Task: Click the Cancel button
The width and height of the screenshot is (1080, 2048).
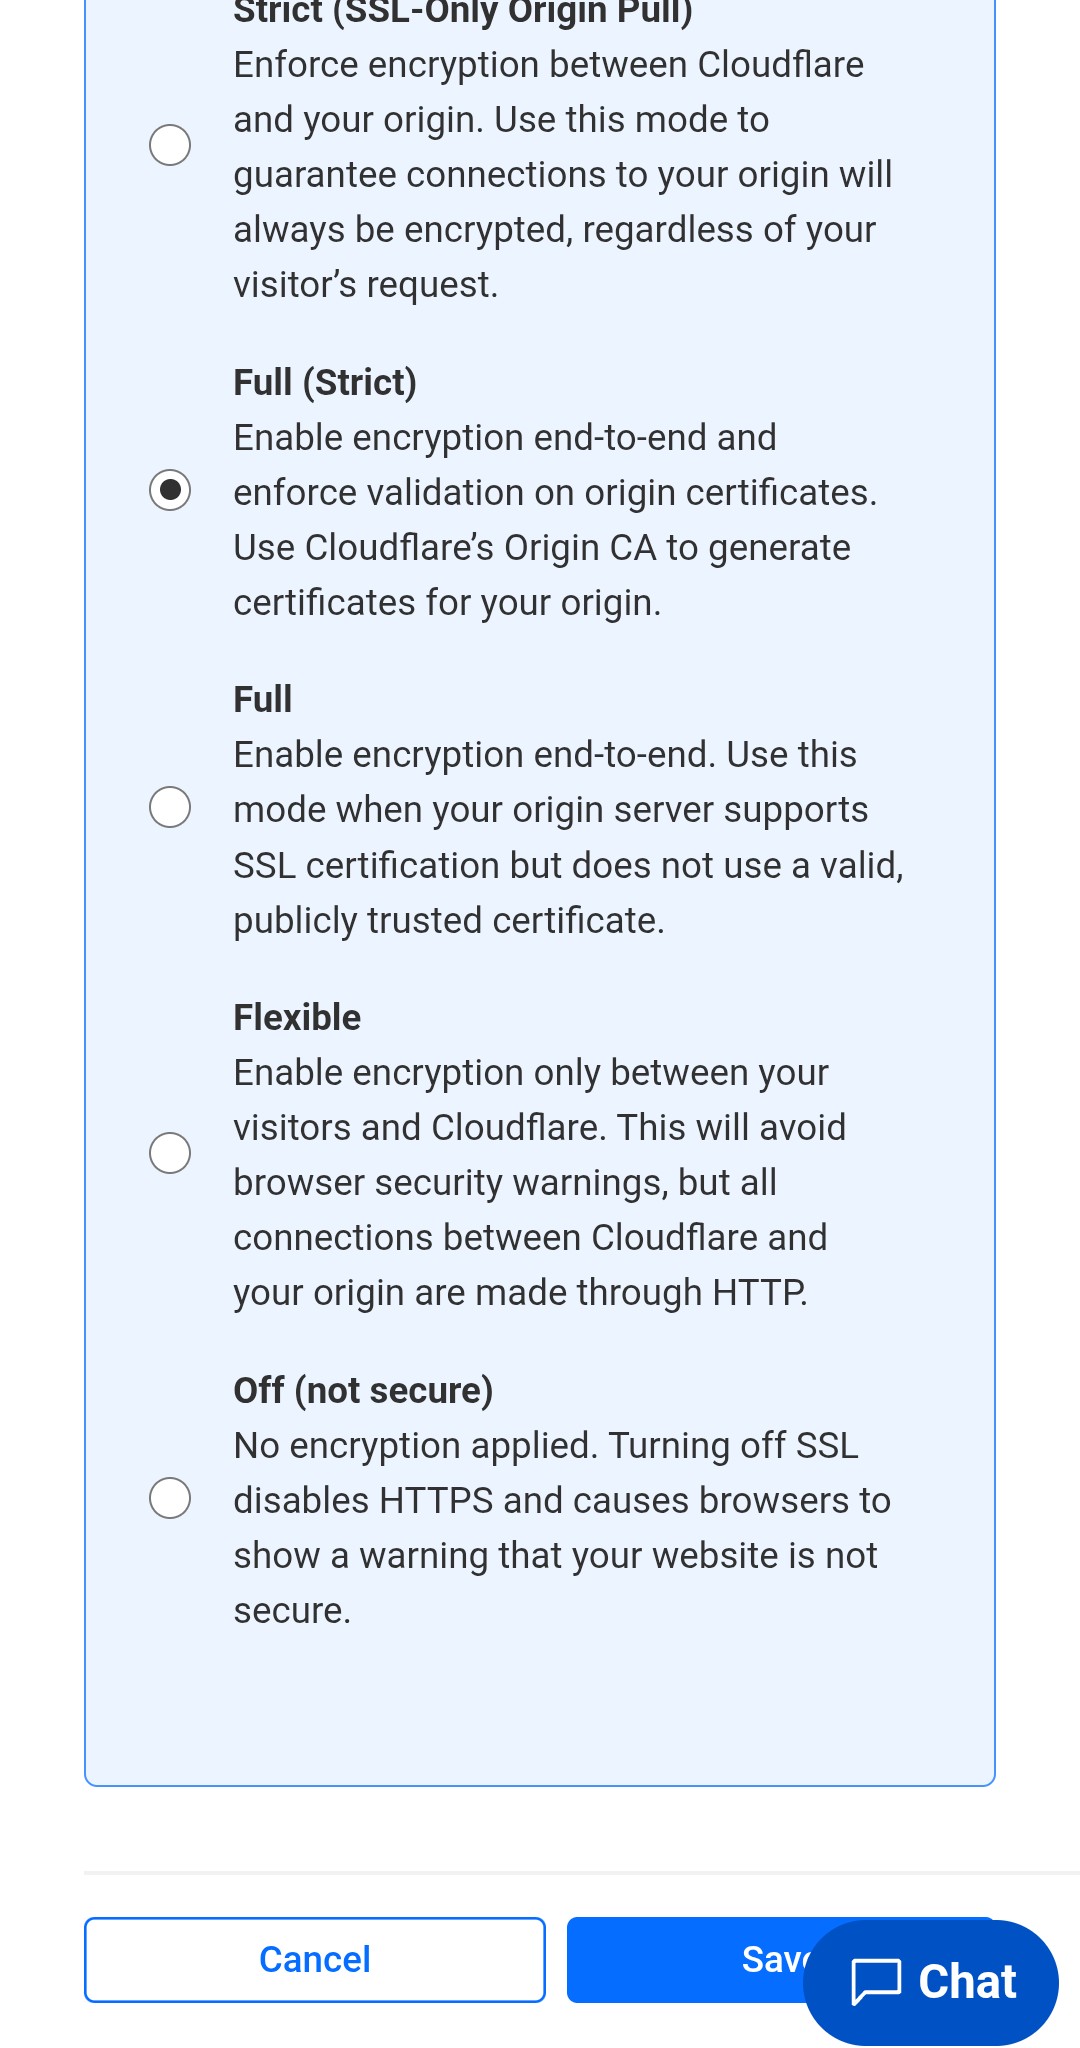Action: [314, 1960]
